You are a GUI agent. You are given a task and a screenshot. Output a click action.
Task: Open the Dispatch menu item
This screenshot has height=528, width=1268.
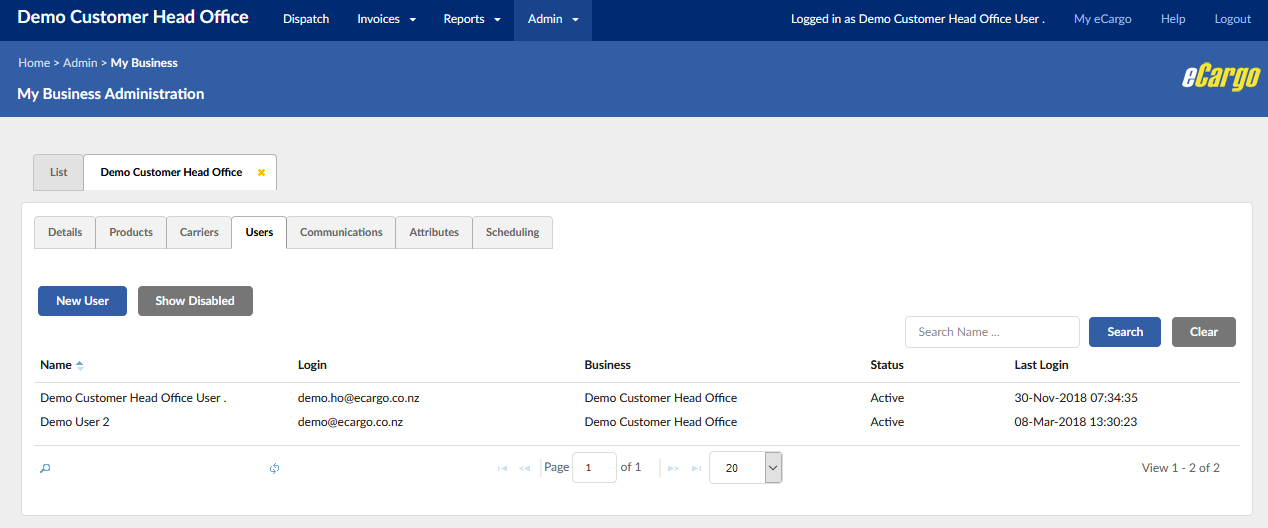pos(306,20)
